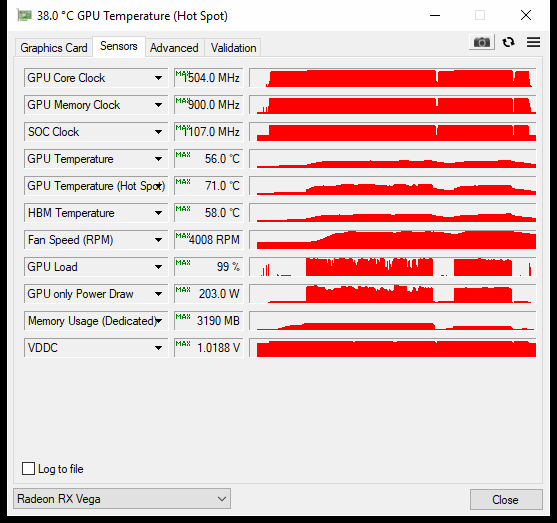Open the hamburger menu icon

point(533,42)
